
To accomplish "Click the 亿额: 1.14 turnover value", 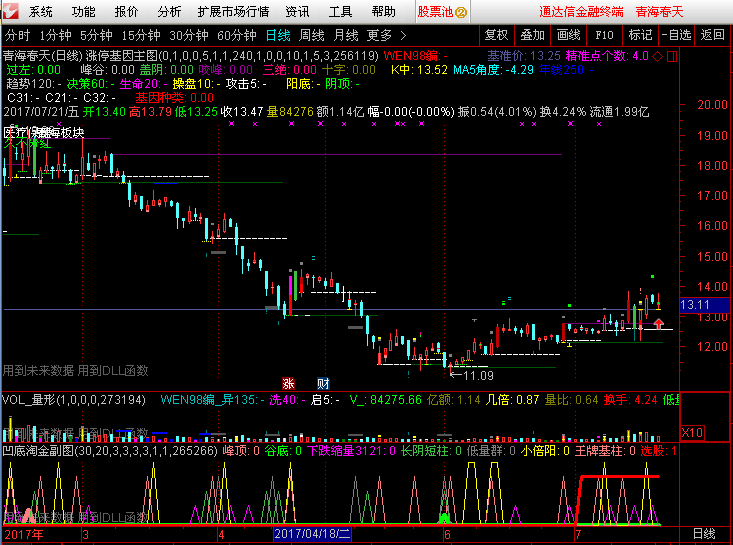I will tap(453, 400).
